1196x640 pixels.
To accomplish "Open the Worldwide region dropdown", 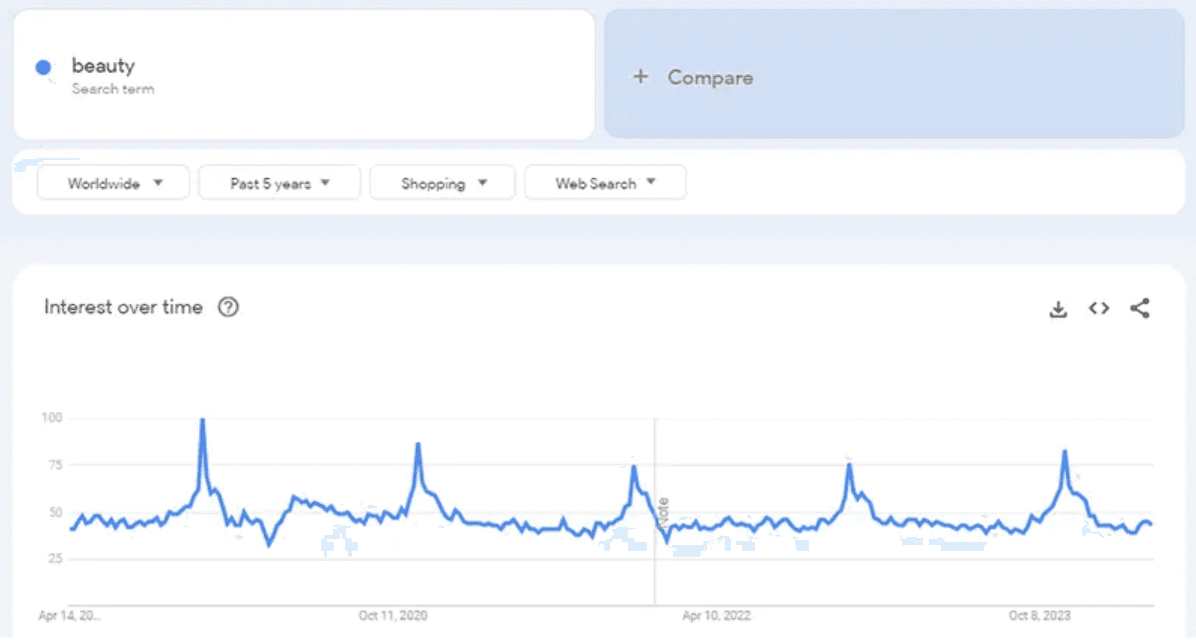I will tap(113, 183).
